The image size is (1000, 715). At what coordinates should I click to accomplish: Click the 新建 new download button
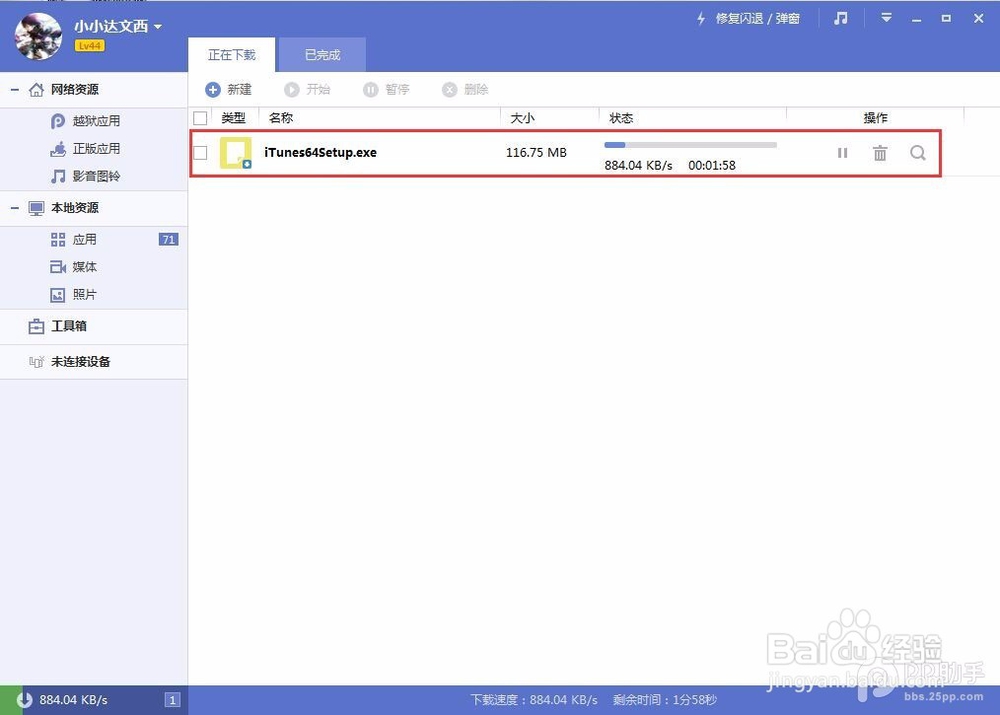tap(229, 89)
